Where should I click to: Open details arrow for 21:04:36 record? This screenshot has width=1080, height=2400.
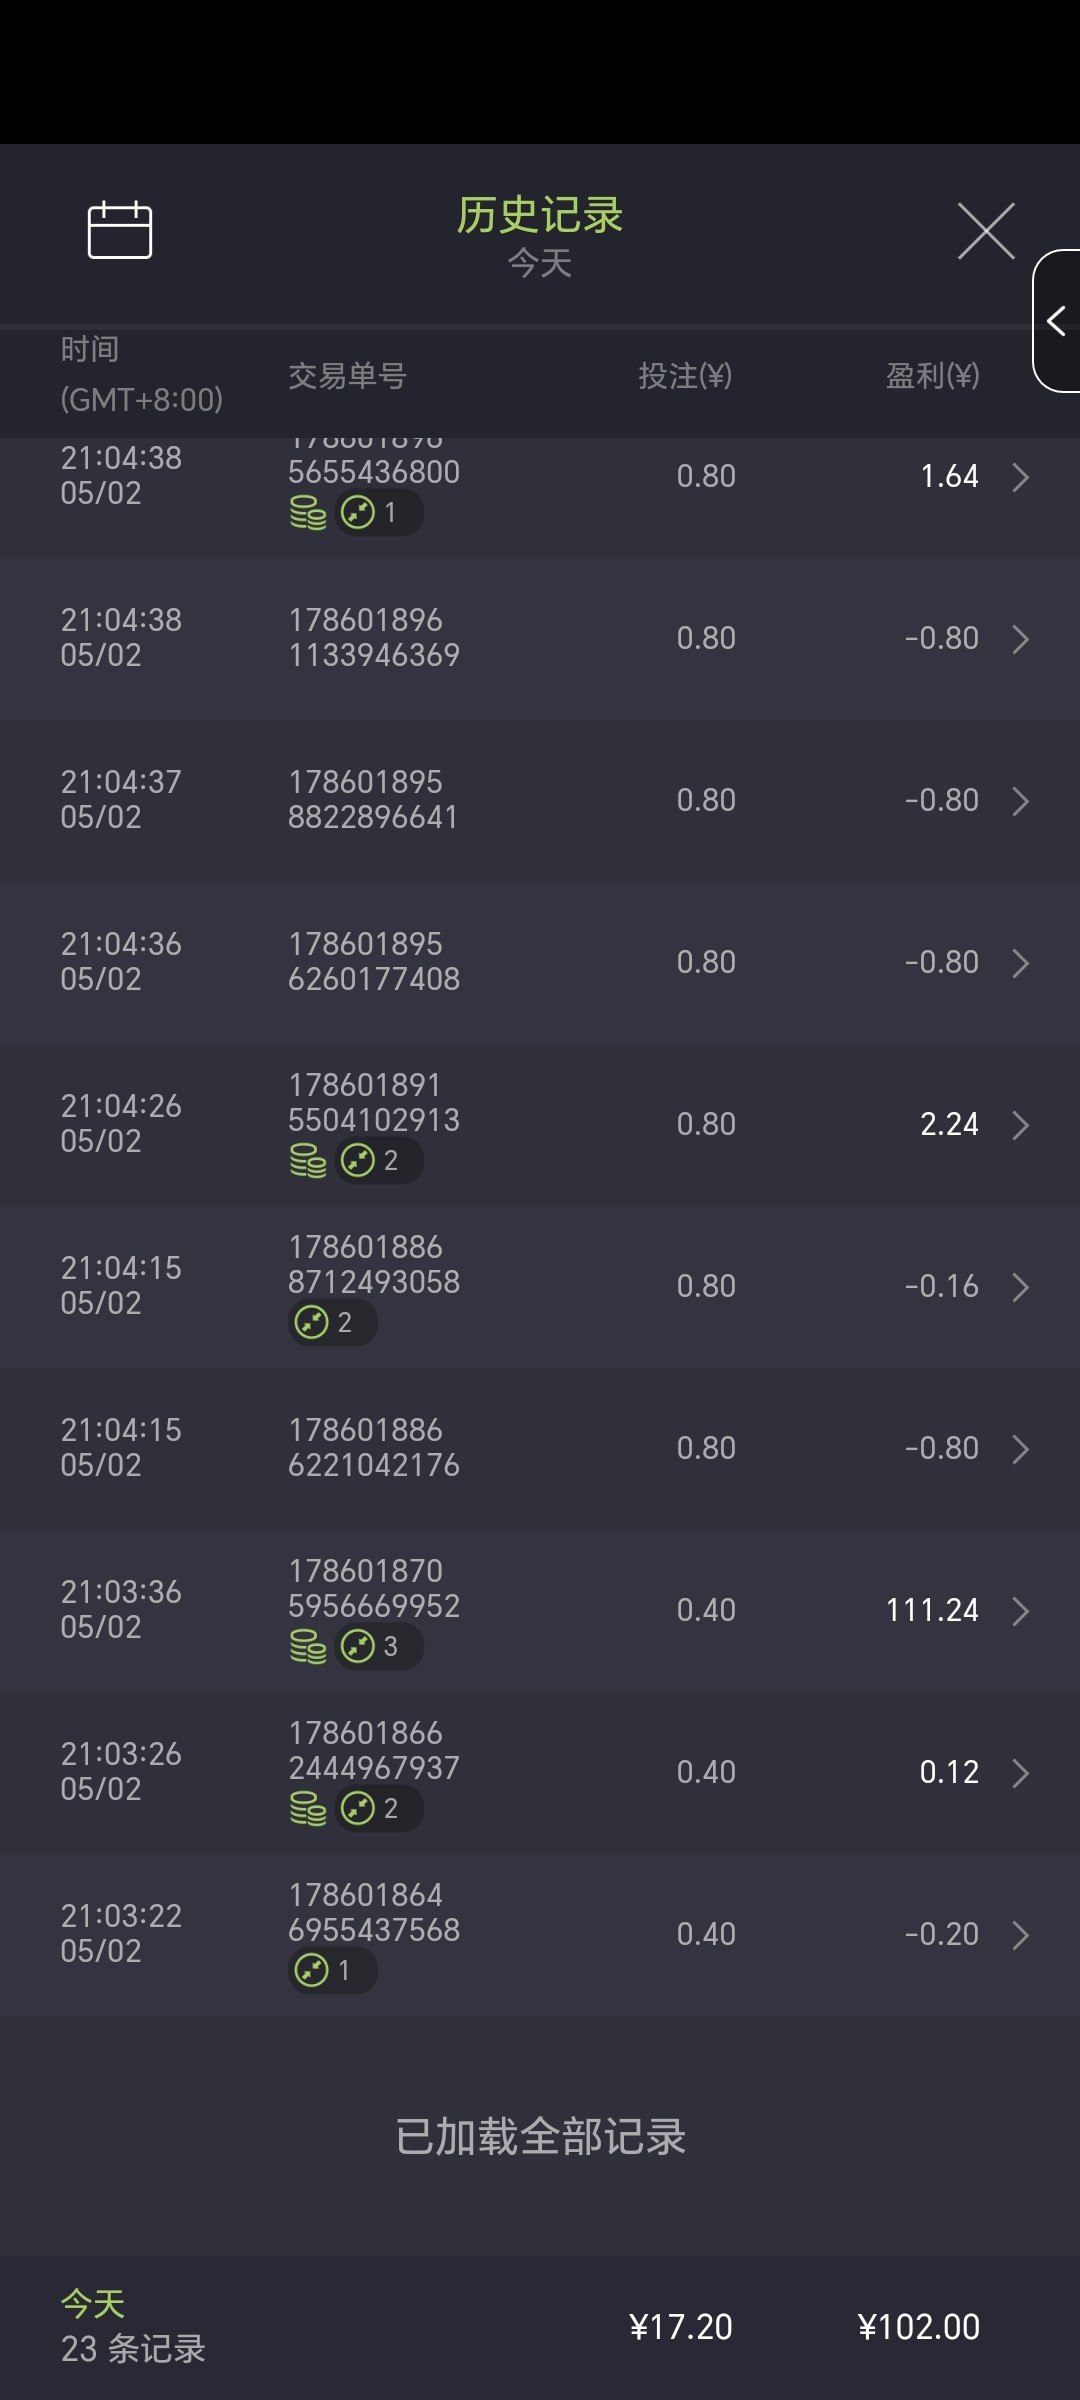point(1020,963)
